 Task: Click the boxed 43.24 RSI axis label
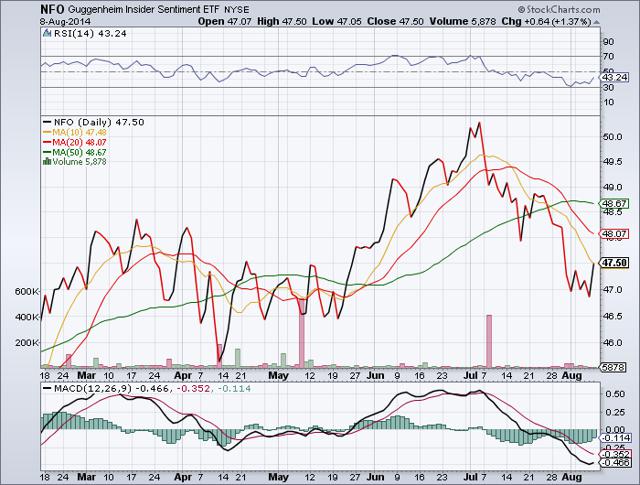pos(615,78)
